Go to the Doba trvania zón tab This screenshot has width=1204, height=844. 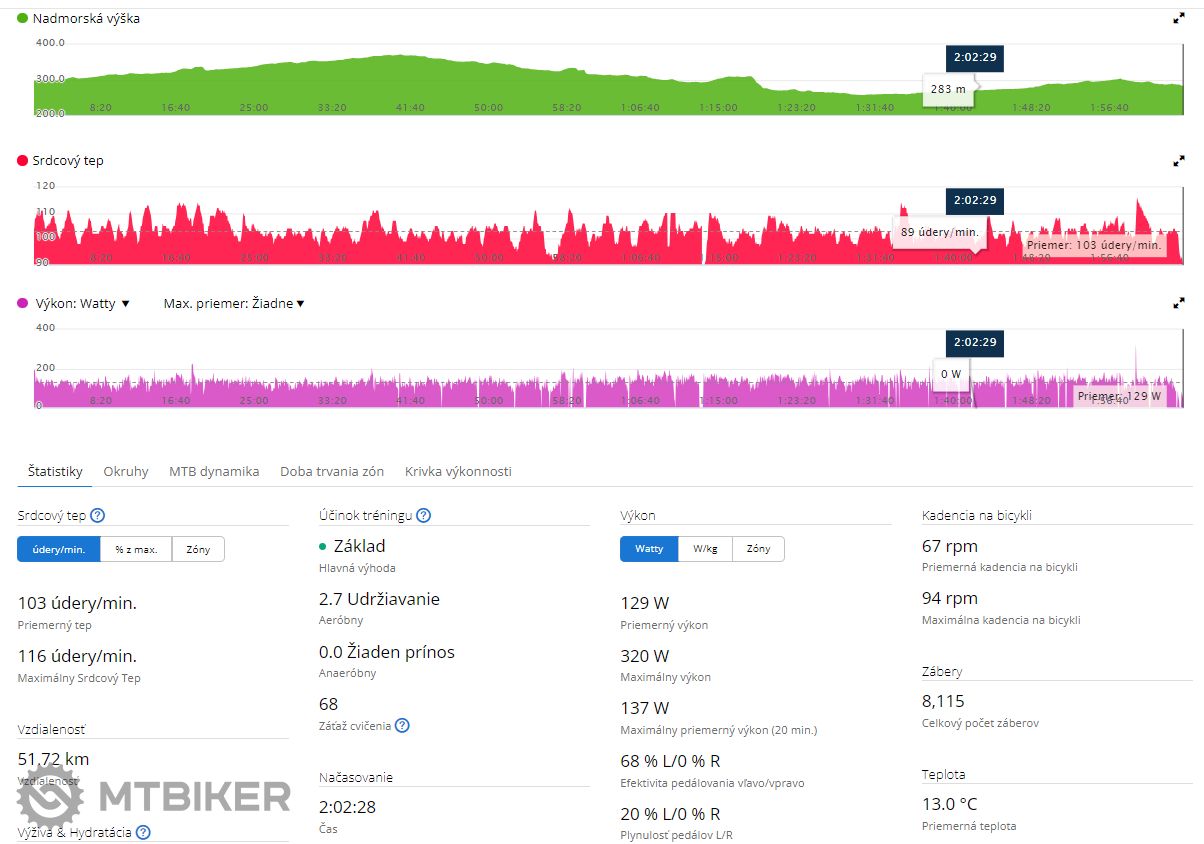pyautogui.click(x=332, y=471)
